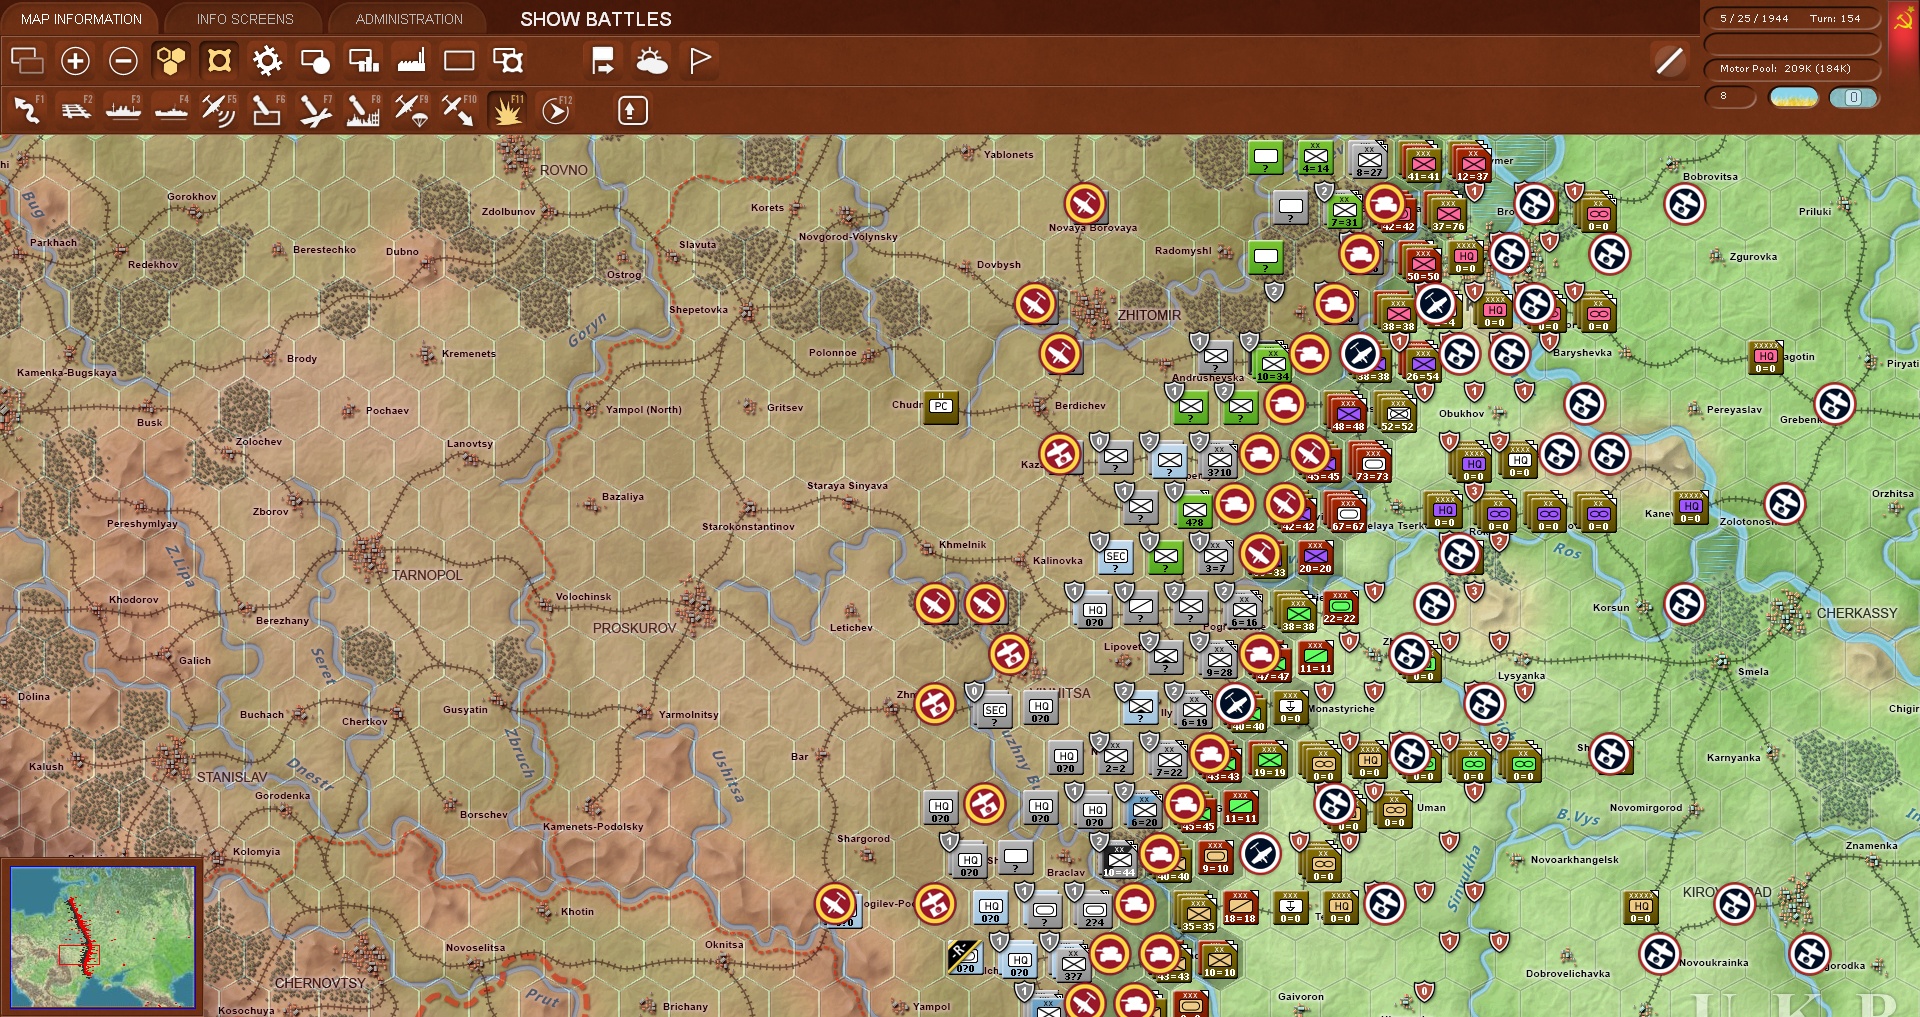Viewport: 1920px width, 1017px height.
Task: Click the rectangle-with-circle counter icon
Action: 315,61
